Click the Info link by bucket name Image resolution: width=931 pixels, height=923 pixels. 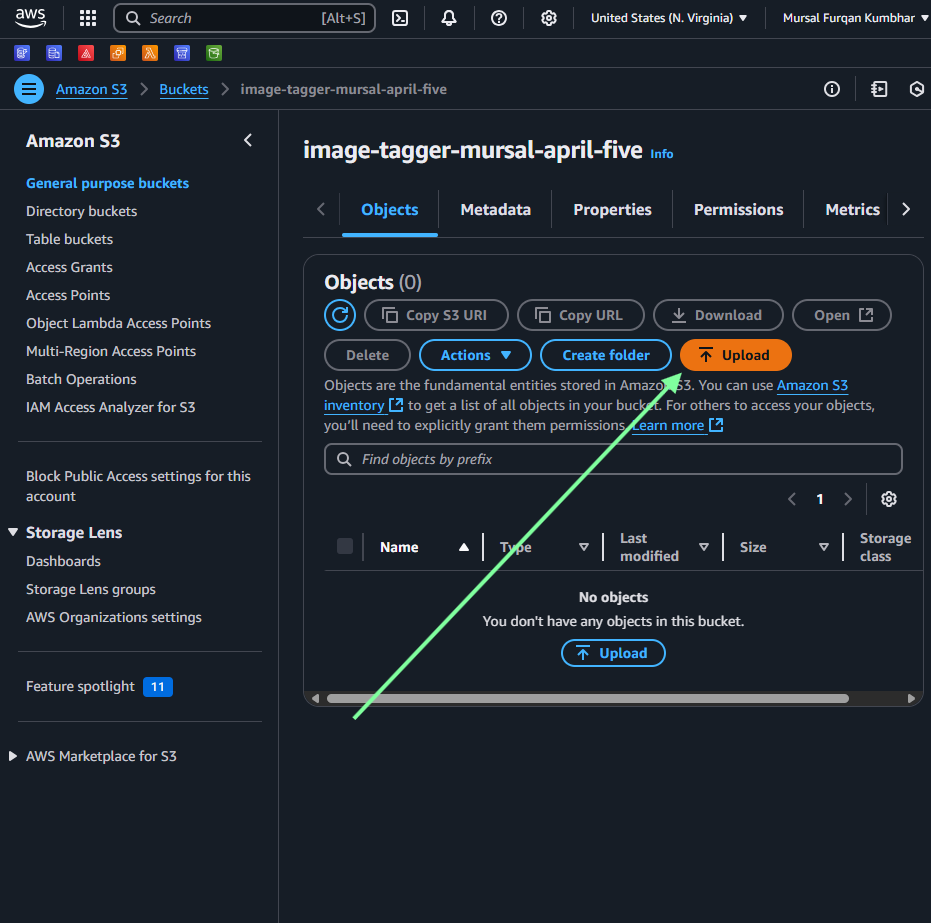tap(661, 154)
